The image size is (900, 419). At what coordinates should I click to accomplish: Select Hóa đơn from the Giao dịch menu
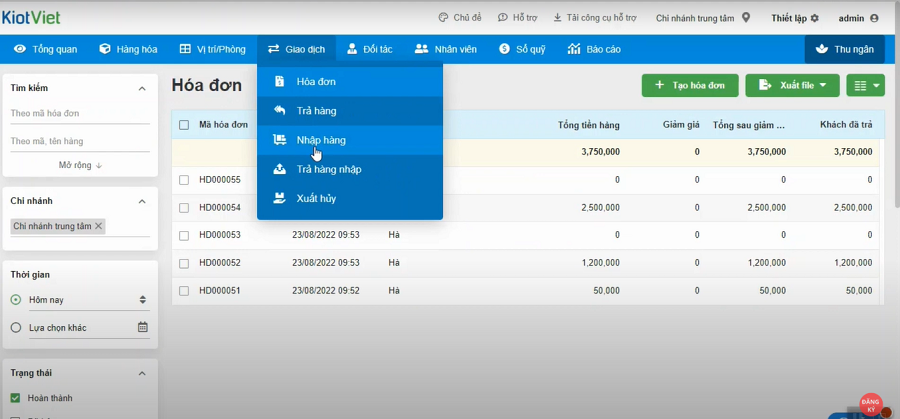click(350, 82)
